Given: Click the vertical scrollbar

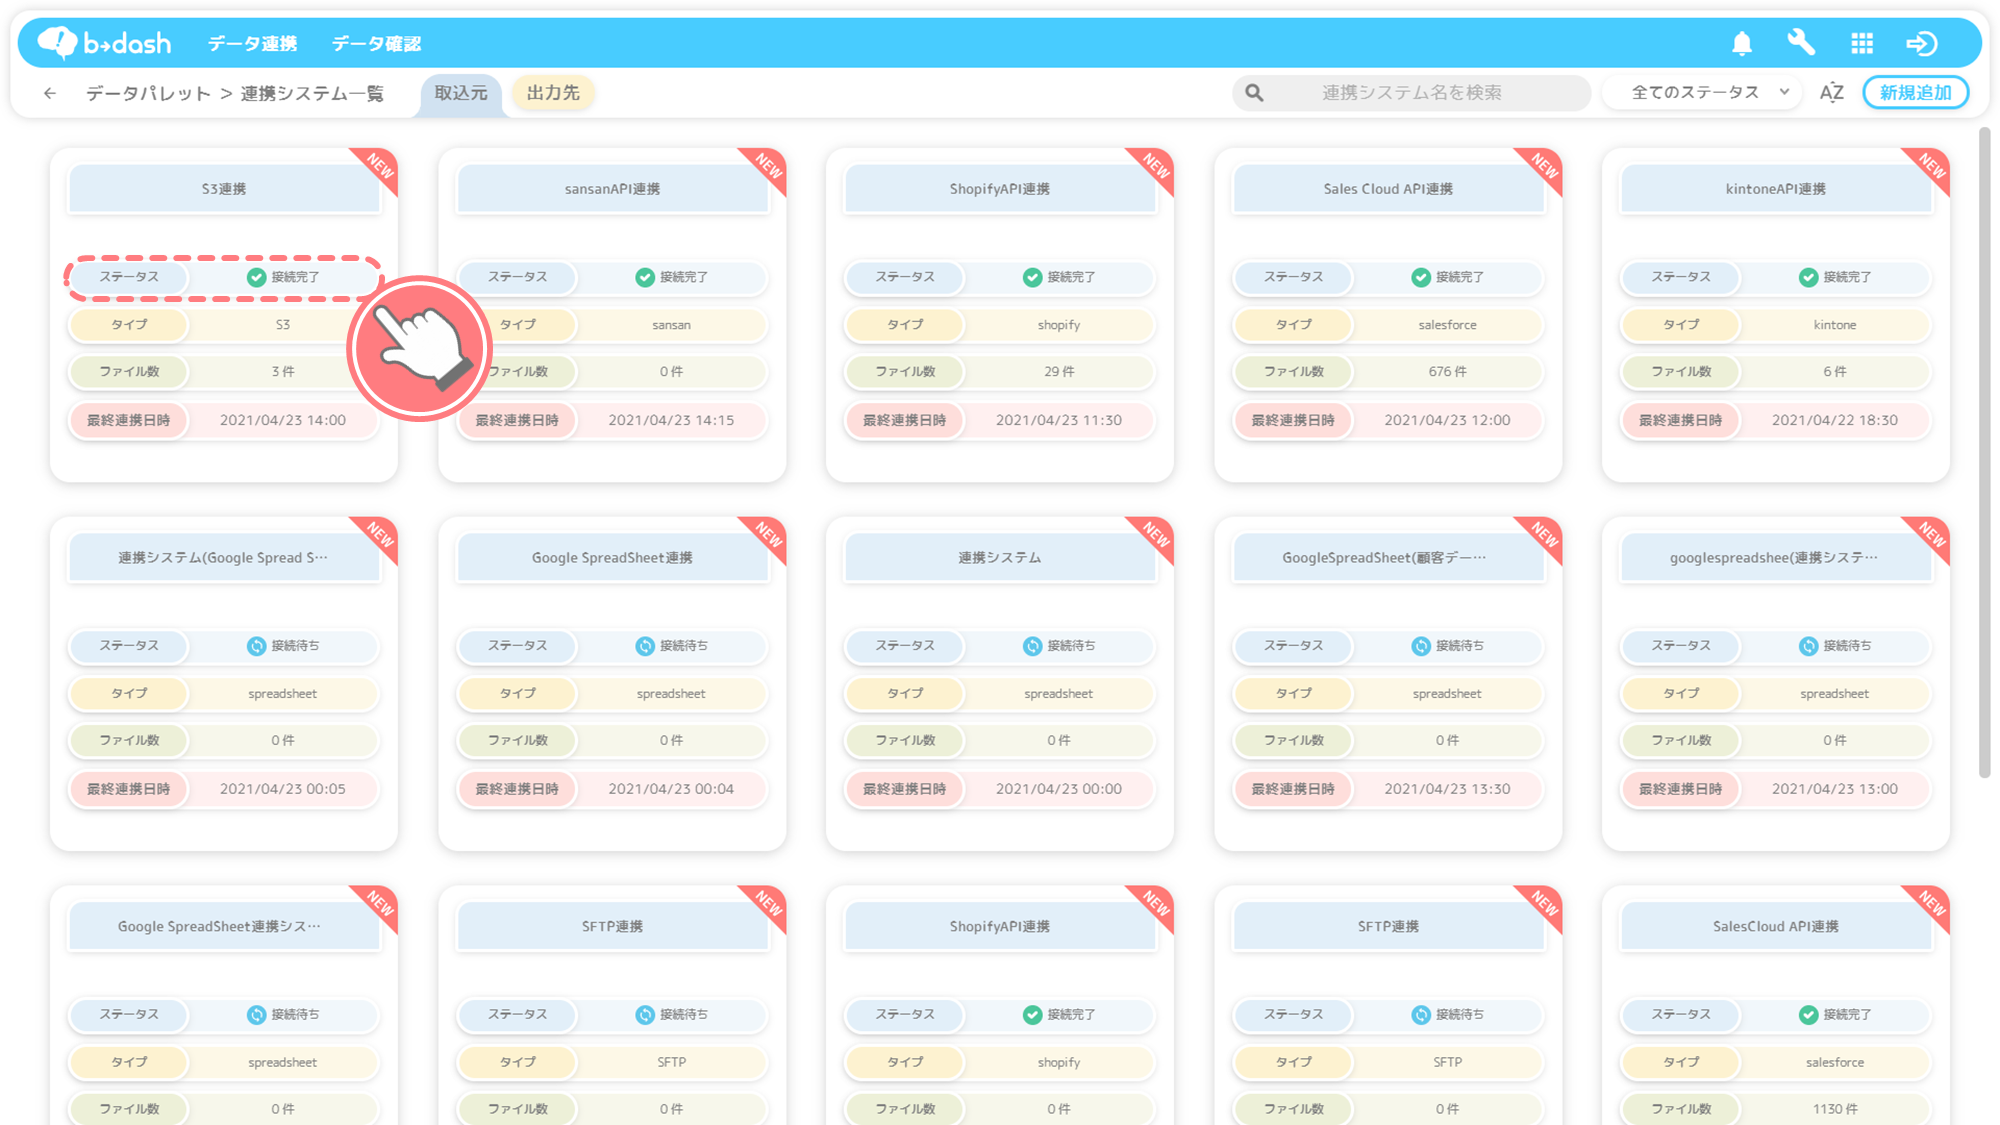Looking at the screenshot, I should (1984, 452).
